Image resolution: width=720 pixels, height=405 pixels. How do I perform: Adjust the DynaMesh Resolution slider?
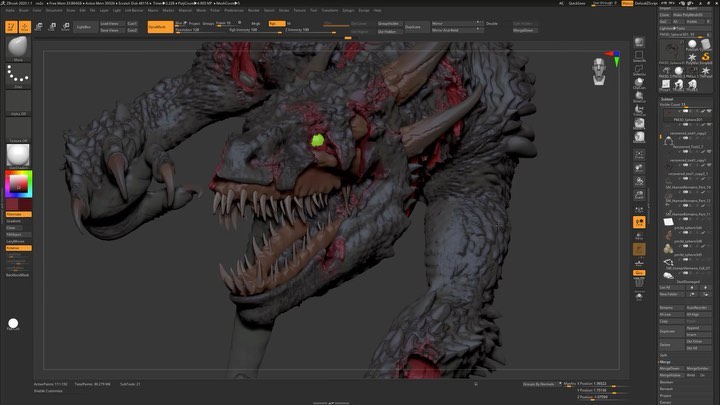(x=201, y=30)
